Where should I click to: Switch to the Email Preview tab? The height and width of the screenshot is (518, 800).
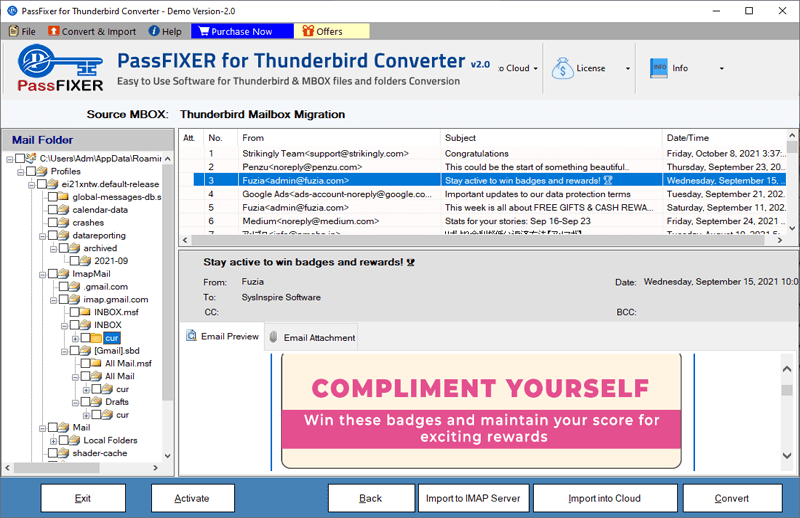tap(222, 336)
